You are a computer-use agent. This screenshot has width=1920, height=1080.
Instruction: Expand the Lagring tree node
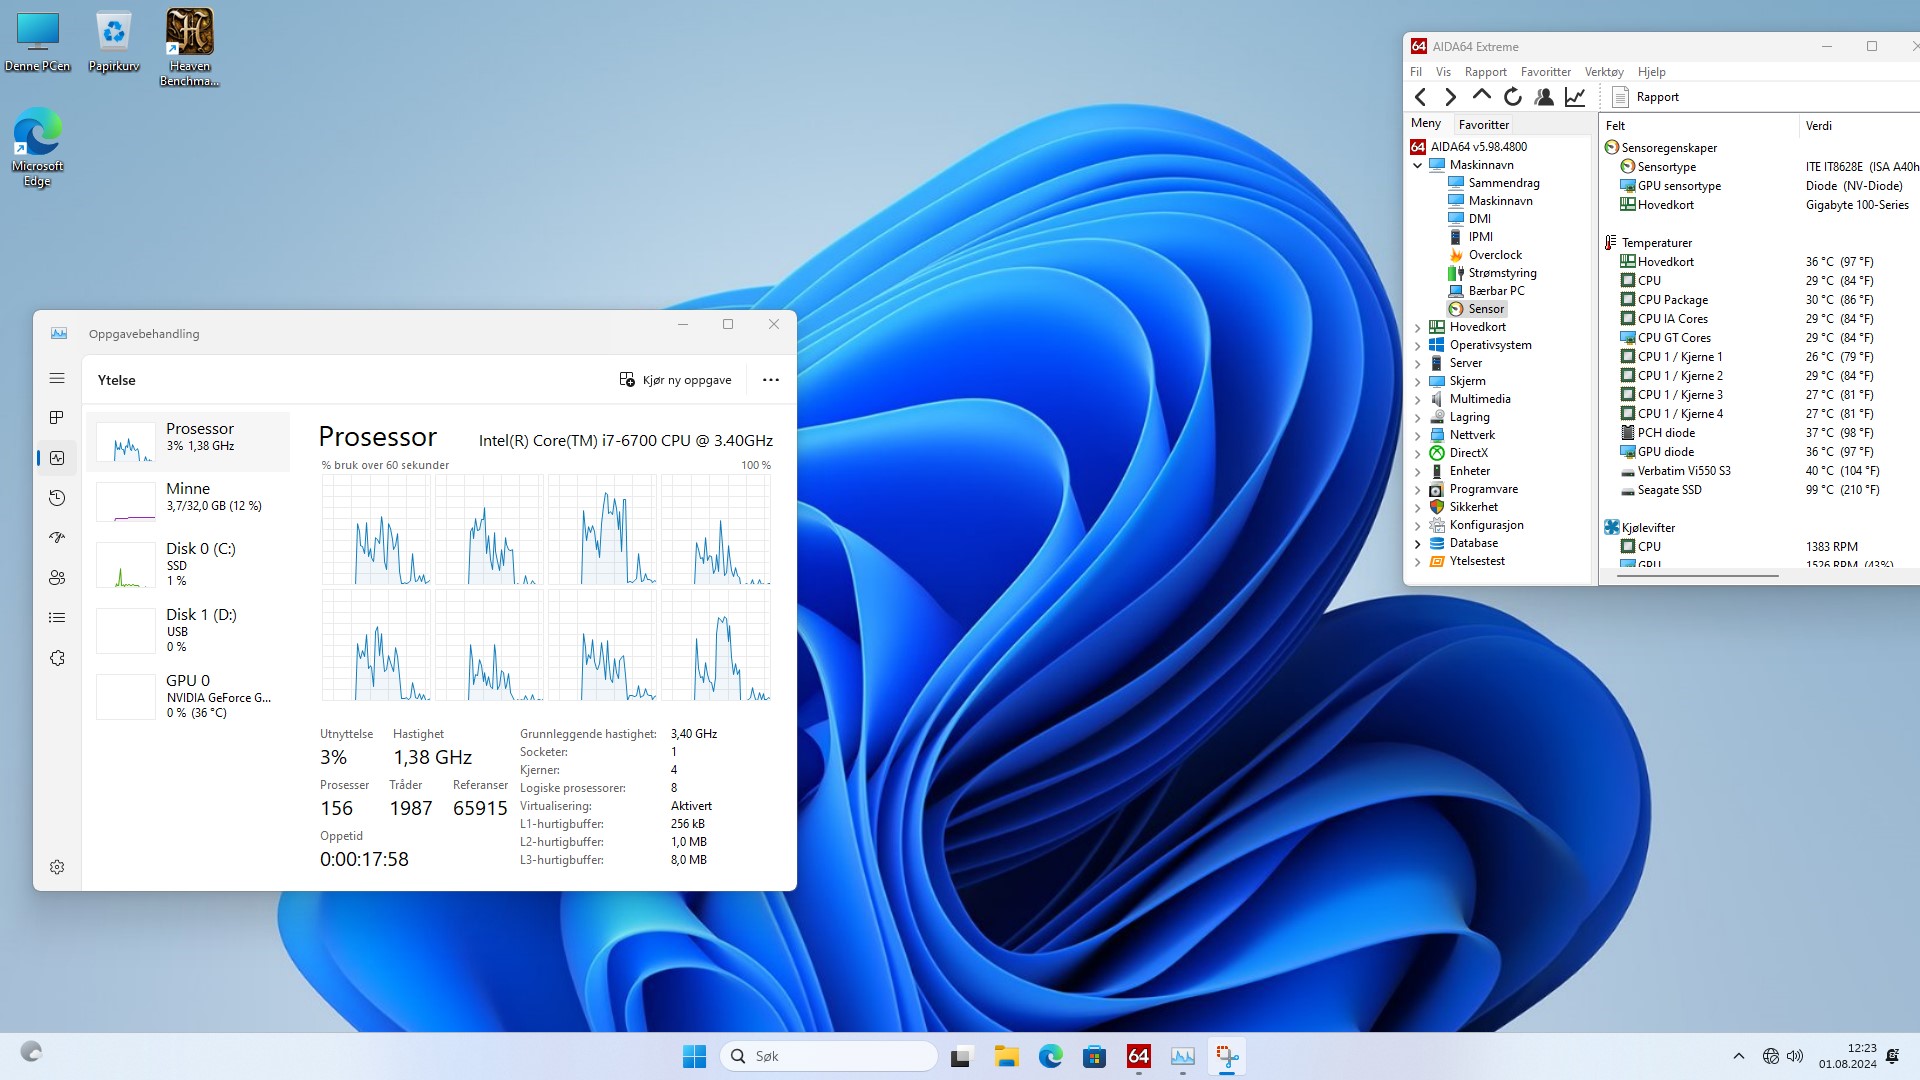pos(1417,417)
